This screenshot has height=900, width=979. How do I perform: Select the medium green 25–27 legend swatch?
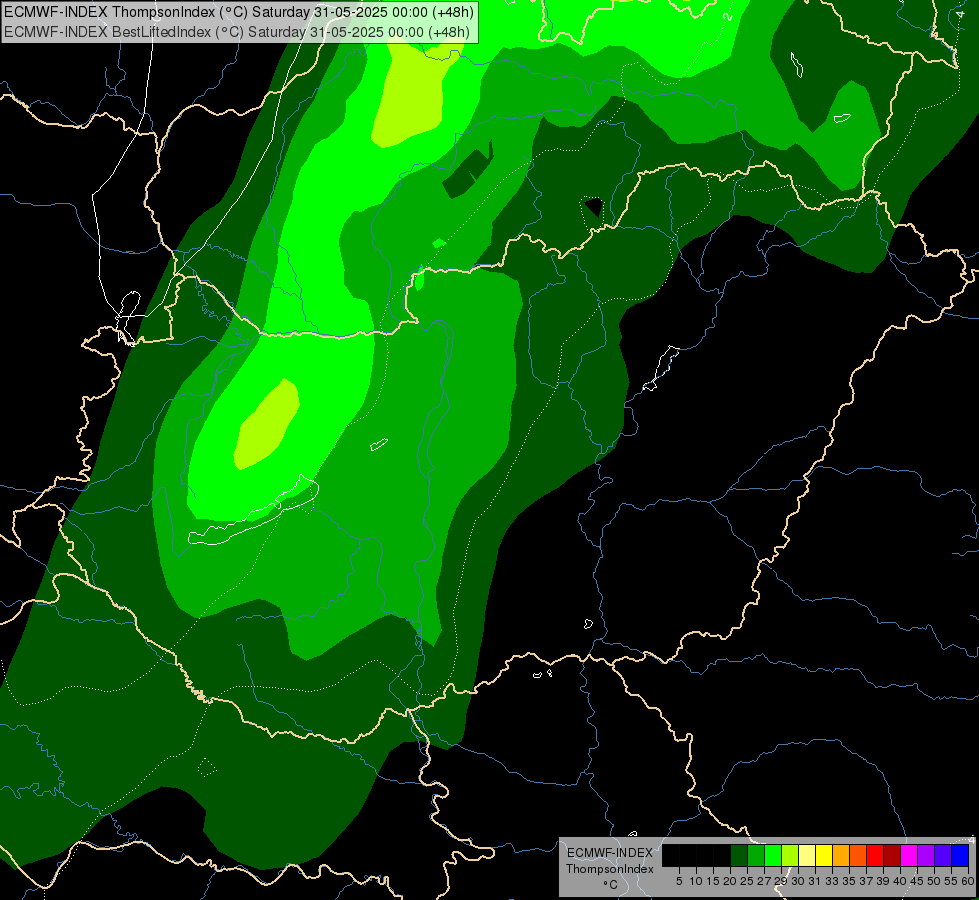tap(756, 855)
